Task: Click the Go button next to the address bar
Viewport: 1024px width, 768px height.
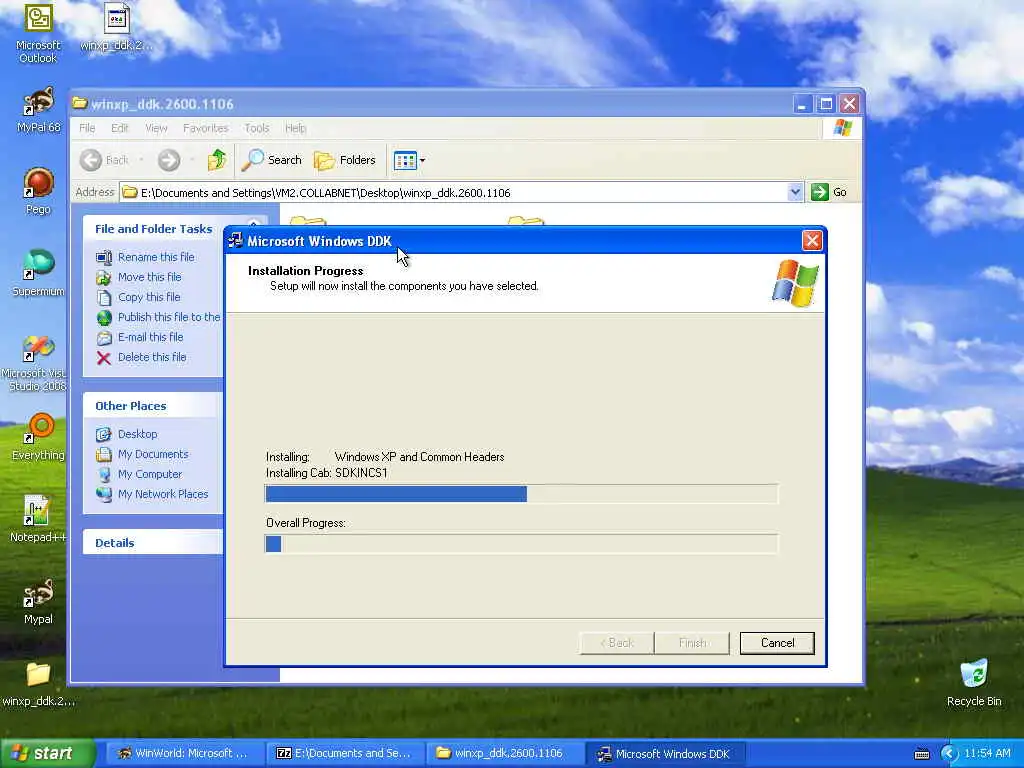Action: 829,192
